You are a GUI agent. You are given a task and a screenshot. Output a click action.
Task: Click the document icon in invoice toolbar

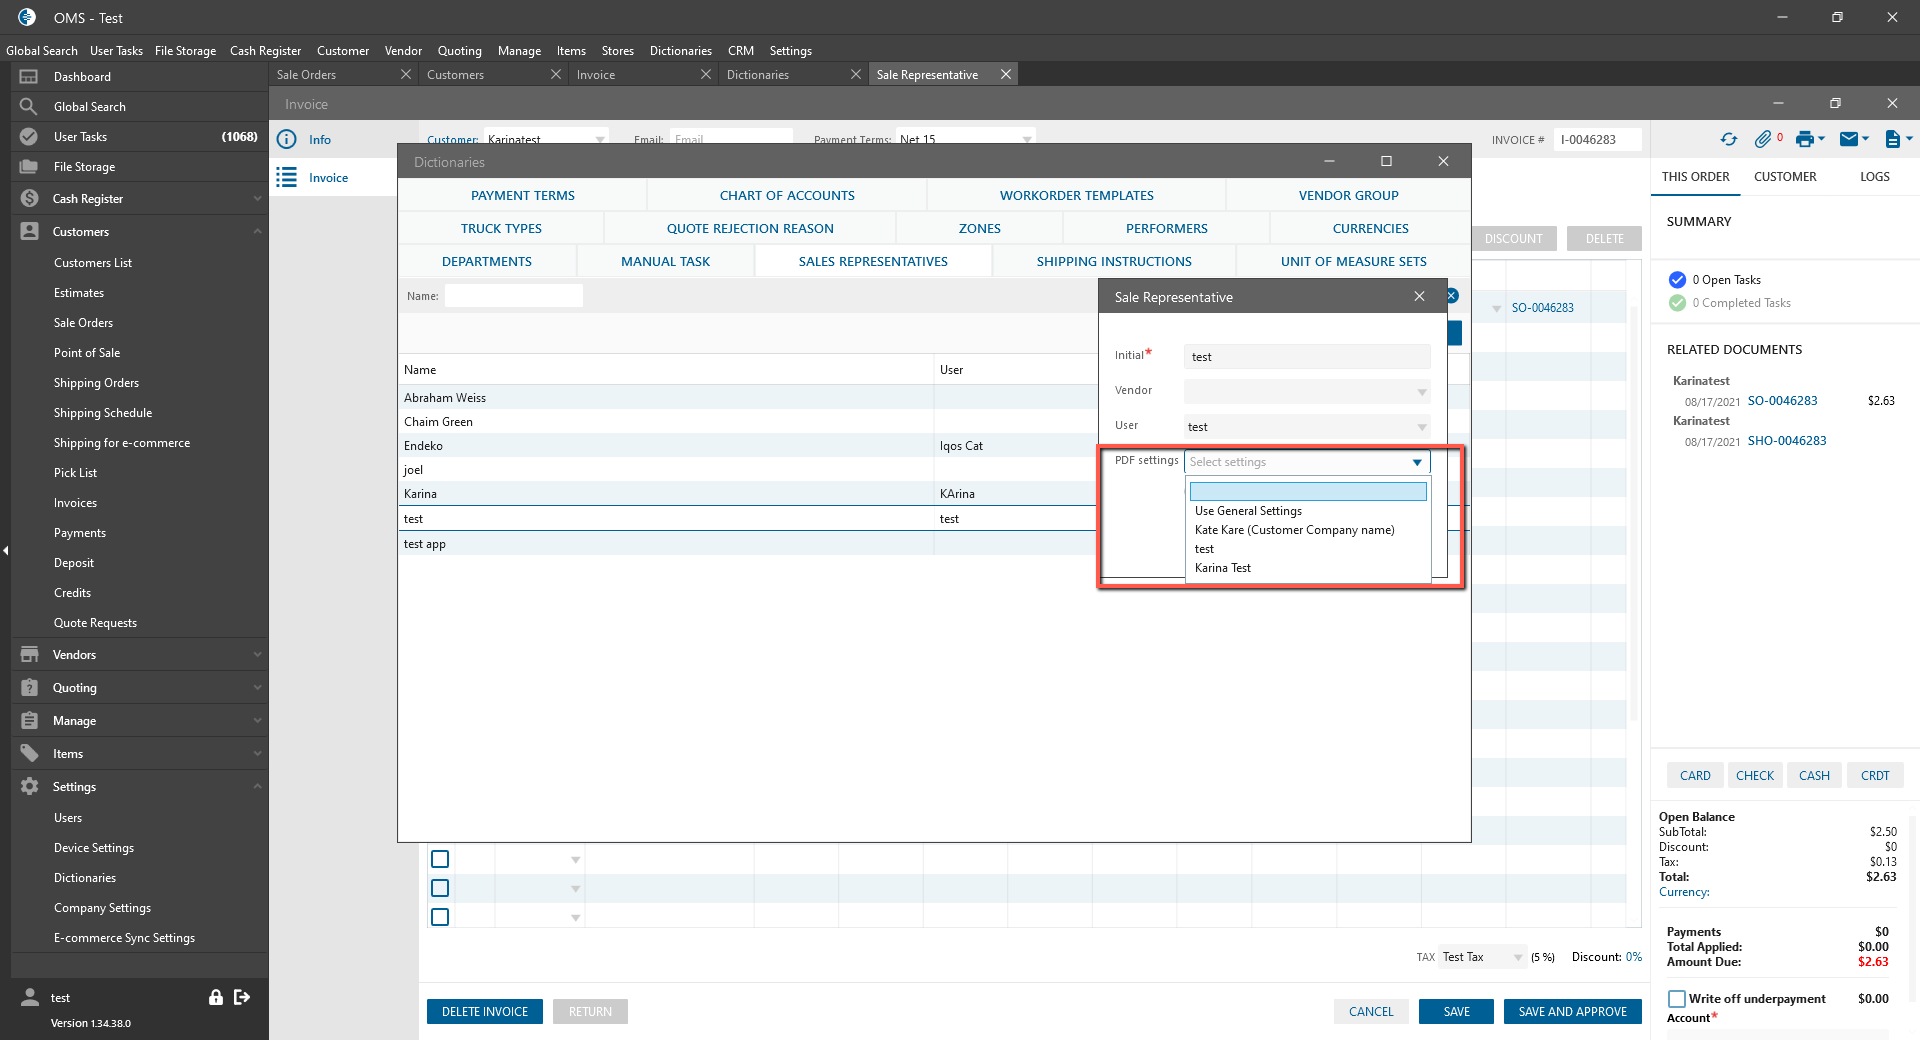(x=1892, y=140)
